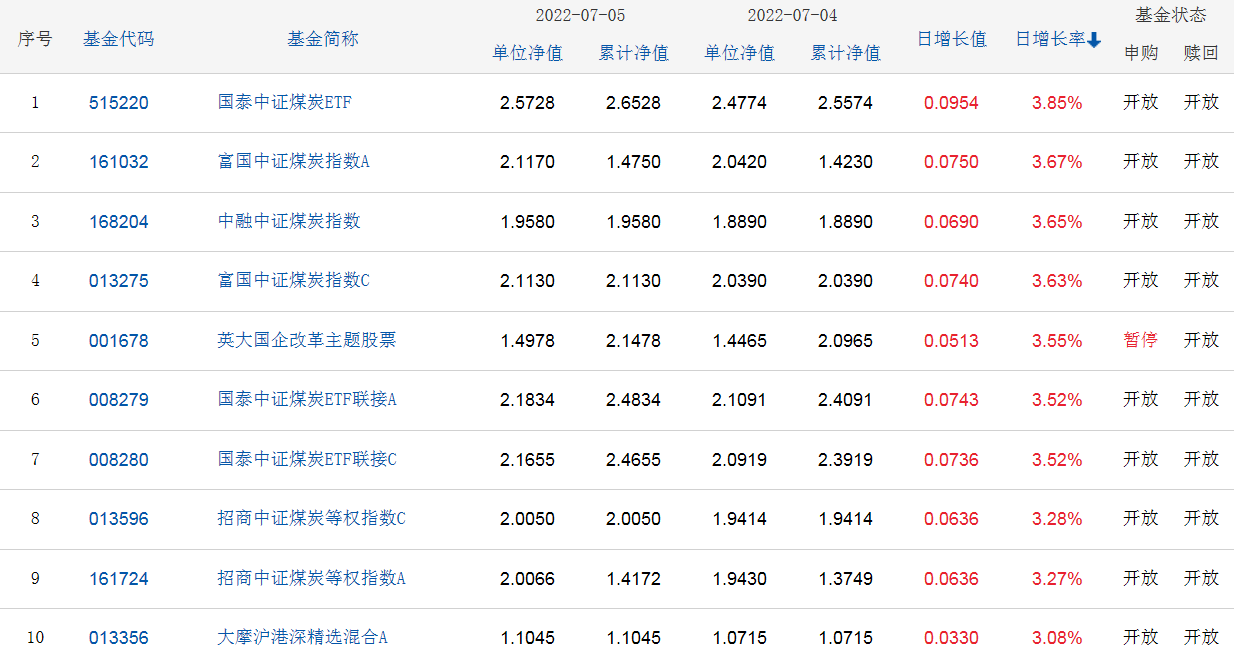Open fund code 008280 link
Viewport: 1234px width, 666px height.
(118, 459)
